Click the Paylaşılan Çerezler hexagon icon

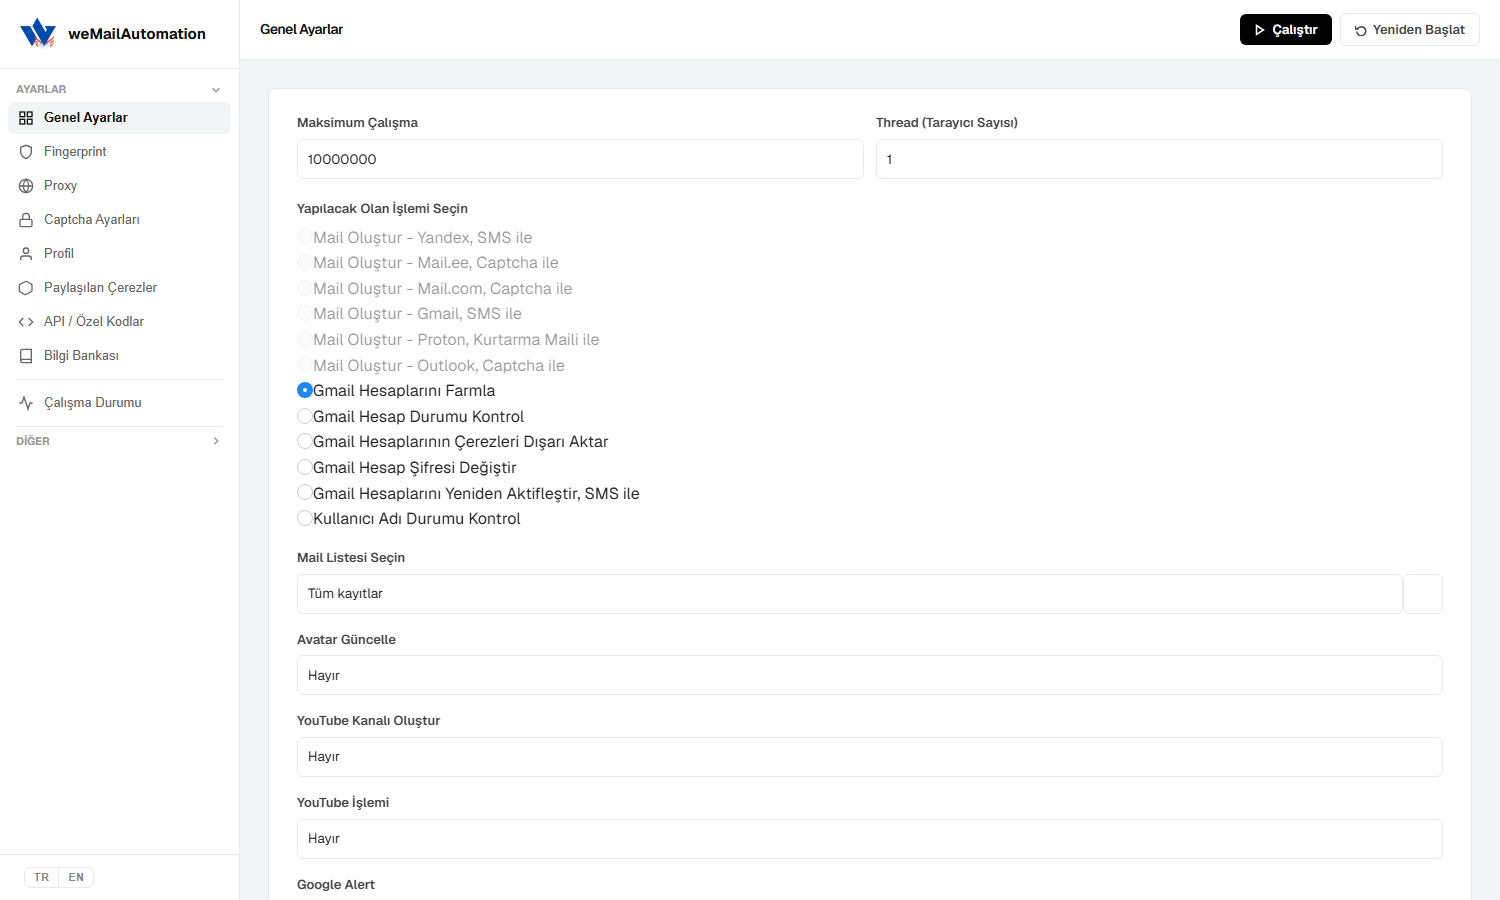click(26, 288)
